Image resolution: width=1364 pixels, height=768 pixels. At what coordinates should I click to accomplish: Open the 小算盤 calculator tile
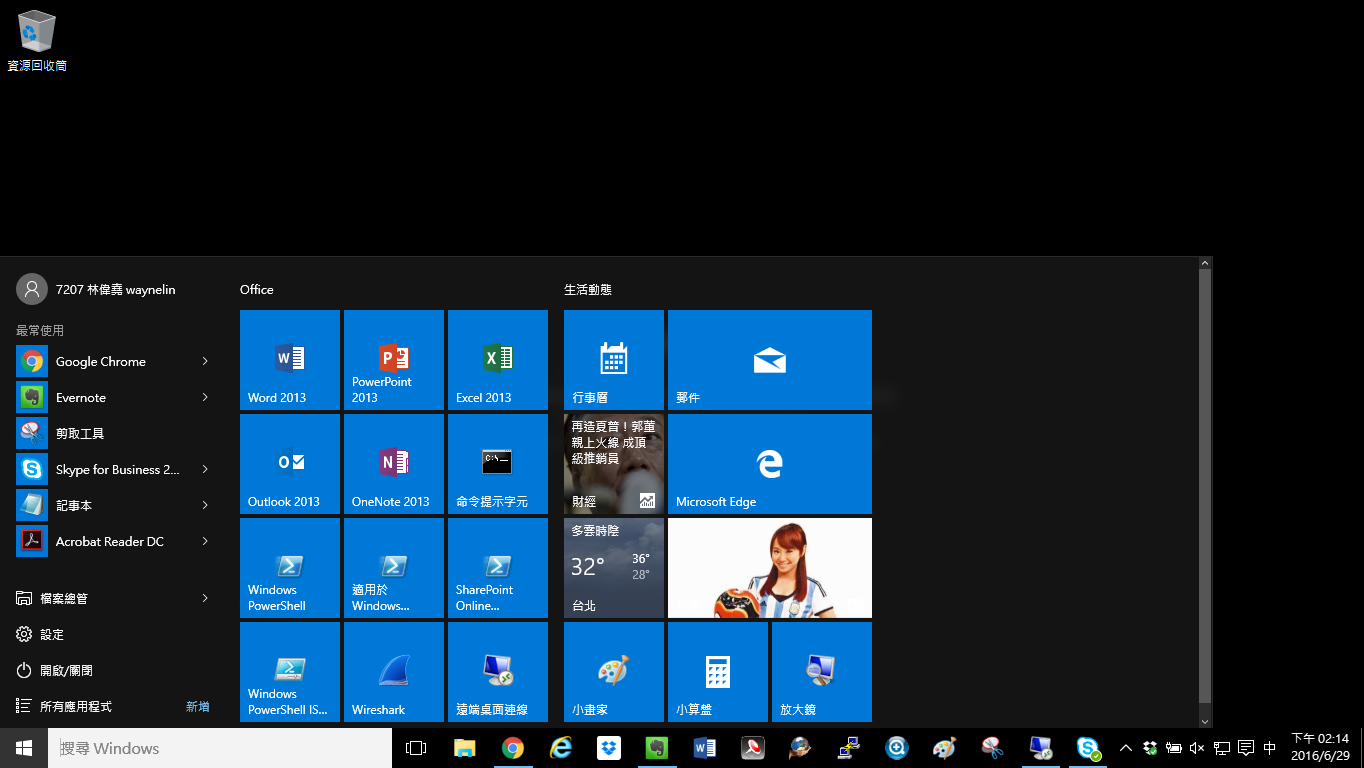point(718,672)
